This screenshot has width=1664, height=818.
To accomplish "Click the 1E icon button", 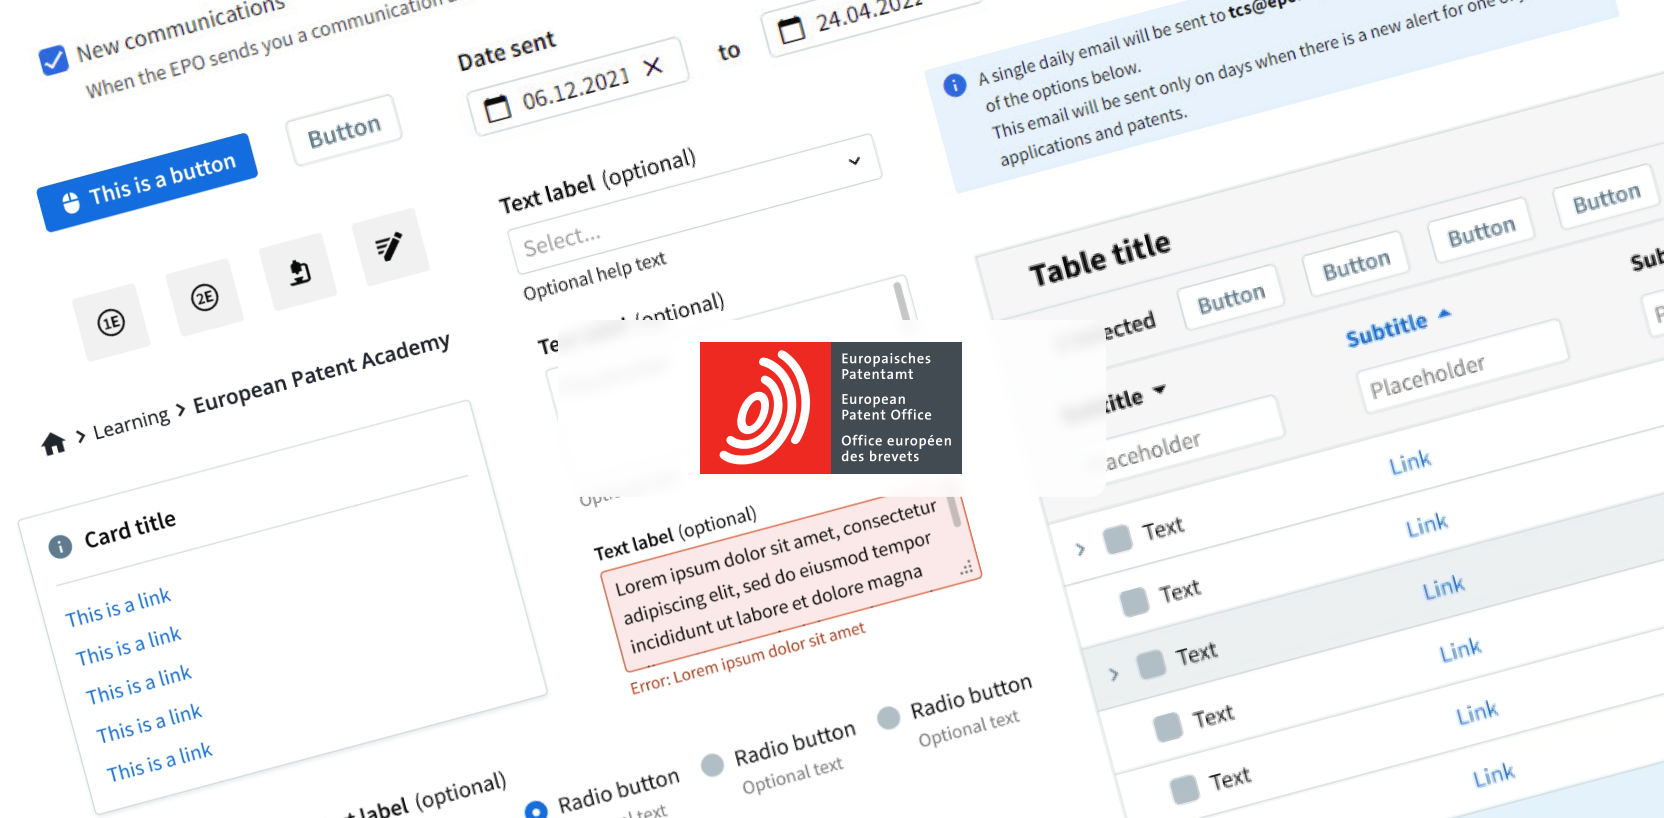I will tap(111, 322).
